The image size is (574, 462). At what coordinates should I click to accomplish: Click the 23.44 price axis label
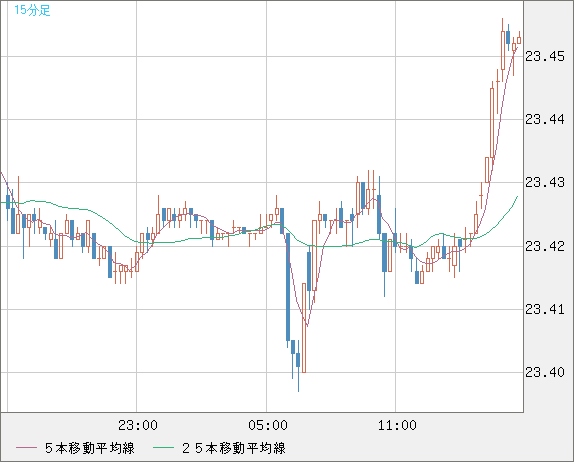point(545,119)
